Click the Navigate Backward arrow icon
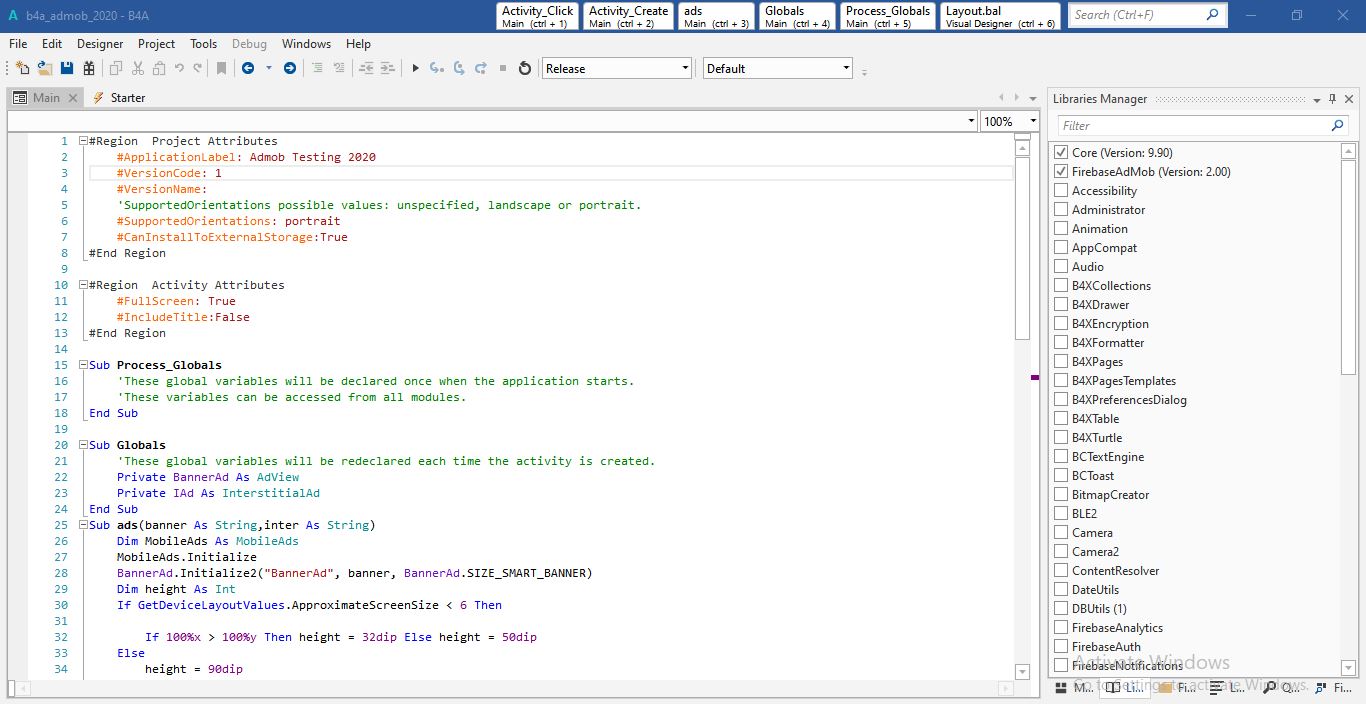 [247, 68]
